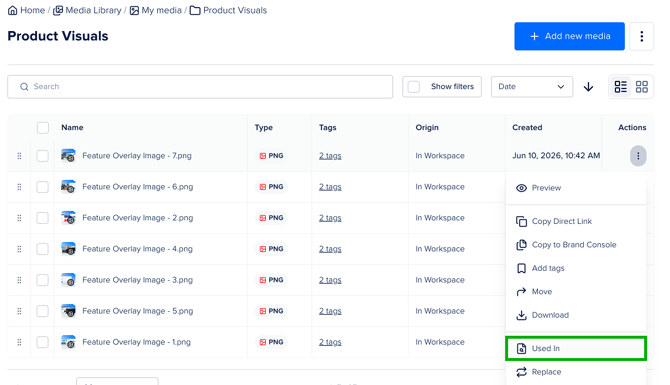Open the three-dot menu beside Add new media
Screen dimensions: 670x385
pyautogui.click(x=641, y=36)
